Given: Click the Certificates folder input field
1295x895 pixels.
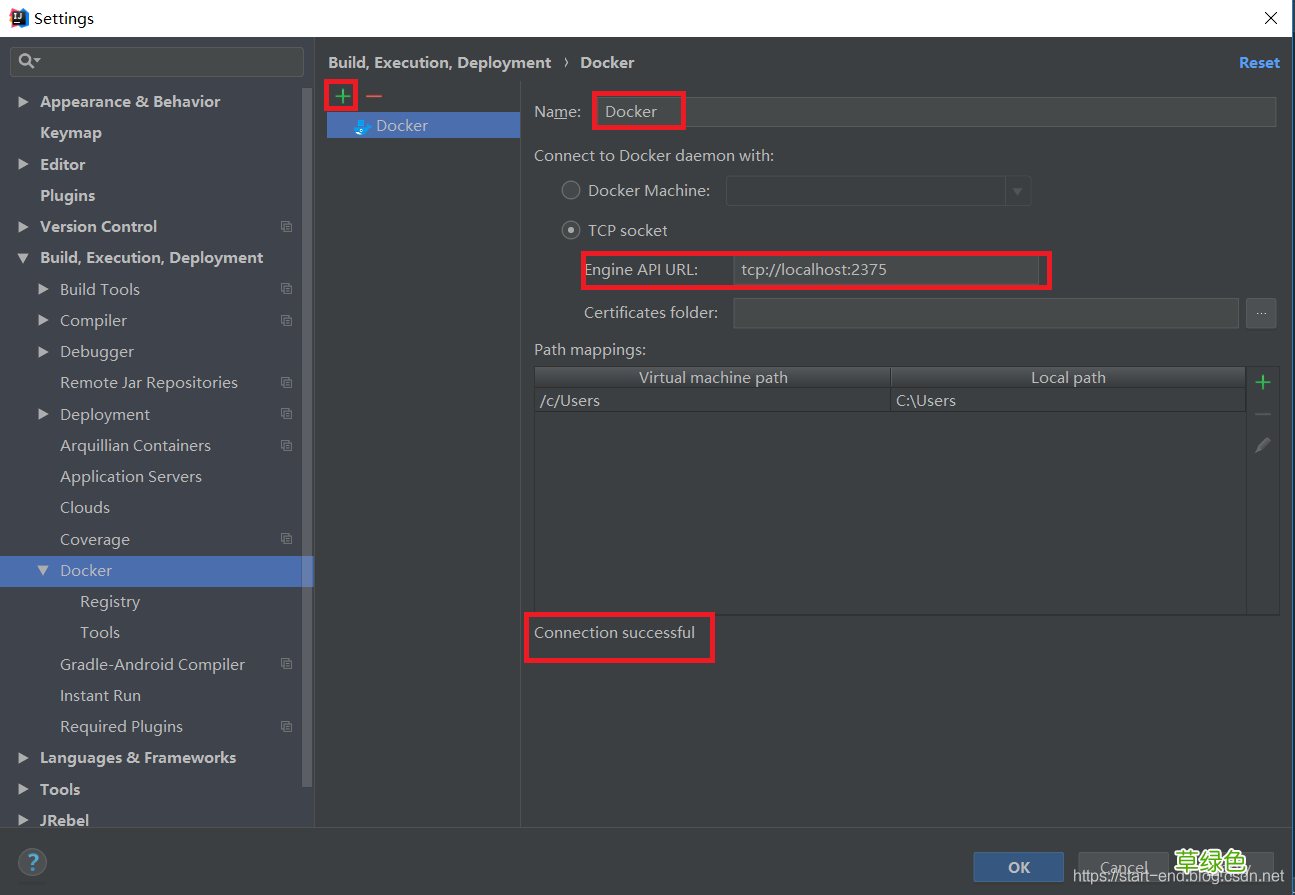Looking at the screenshot, I should click(x=986, y=313).
